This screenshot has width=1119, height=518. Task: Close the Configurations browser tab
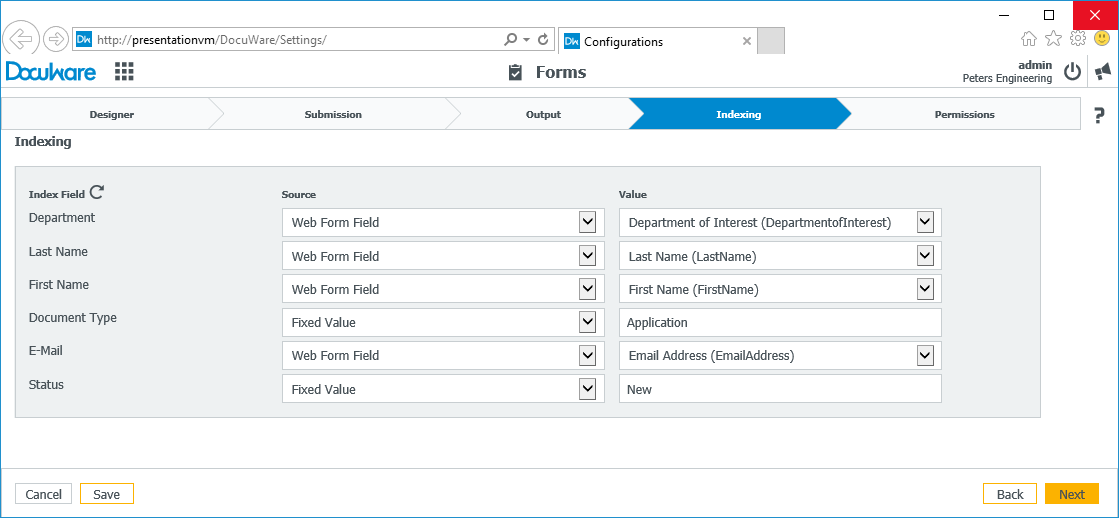click(746, 41)
